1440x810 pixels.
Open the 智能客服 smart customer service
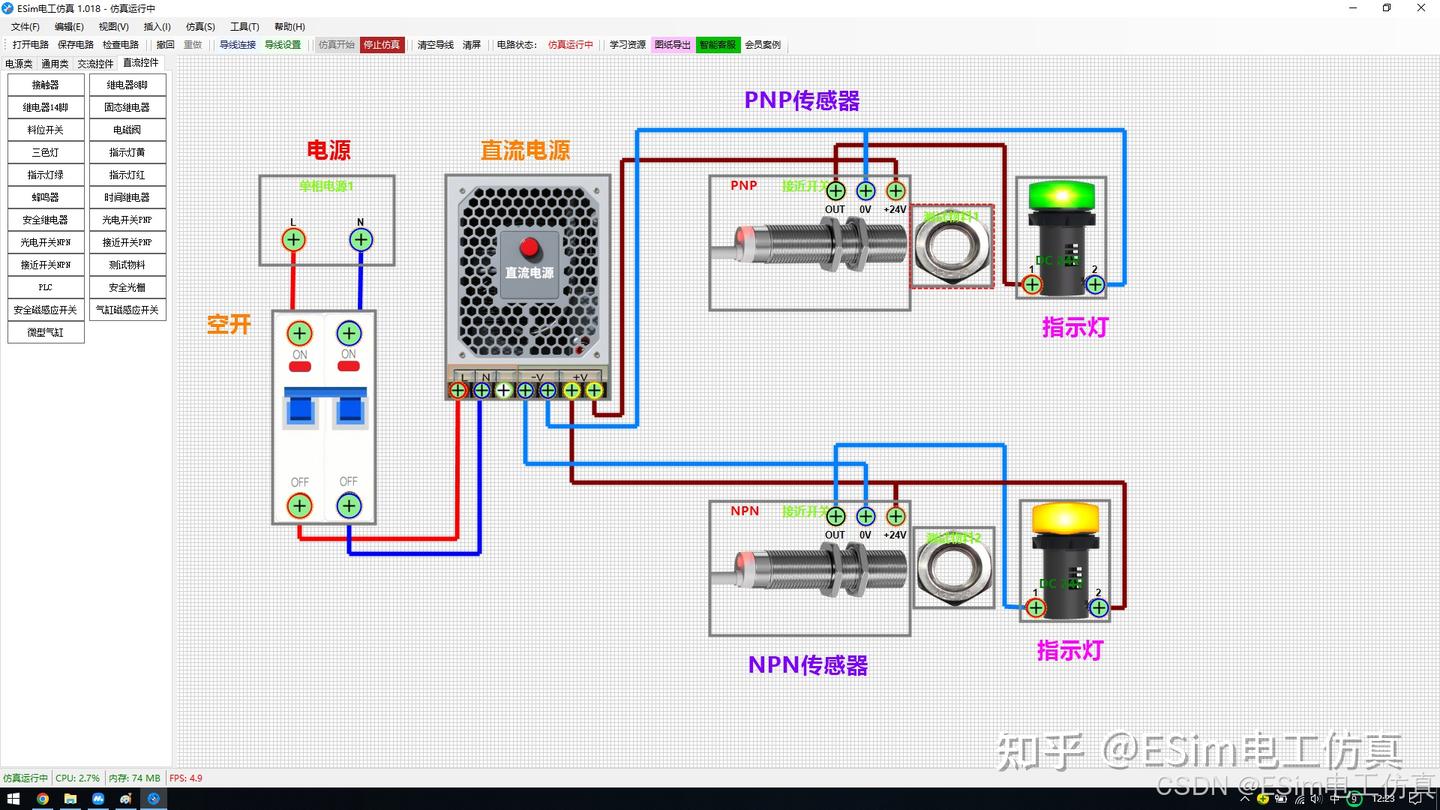click(717, 44)
